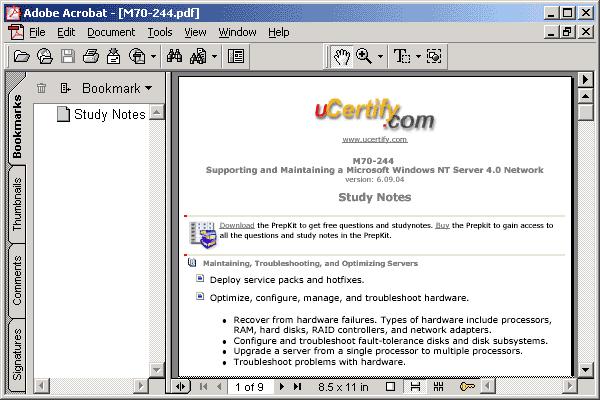Click bookmarks panel scroll down arrow
600x400 pixels.
click(157, 370)
